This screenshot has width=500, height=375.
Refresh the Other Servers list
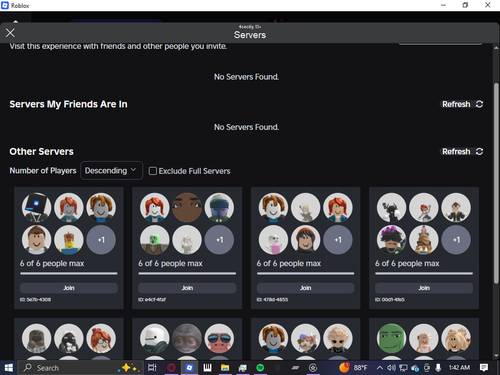pyautogui.click(x=462, y=152)
